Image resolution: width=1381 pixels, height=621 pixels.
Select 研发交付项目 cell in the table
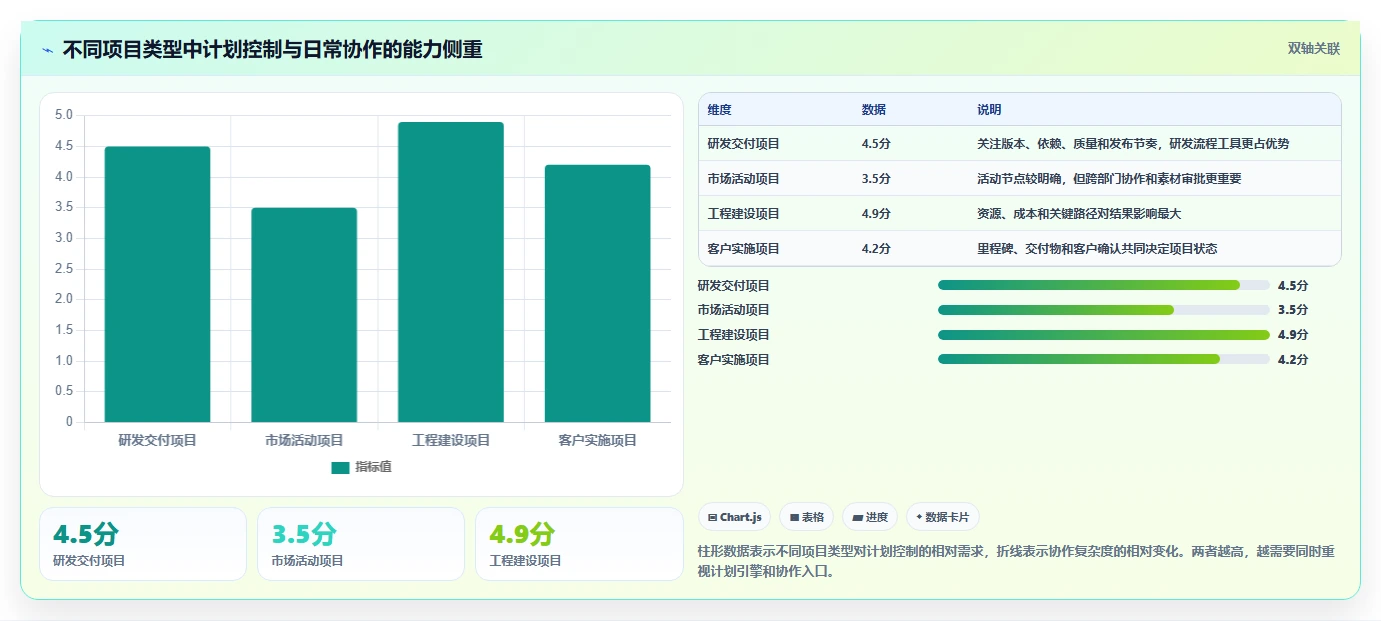point(744,144)
